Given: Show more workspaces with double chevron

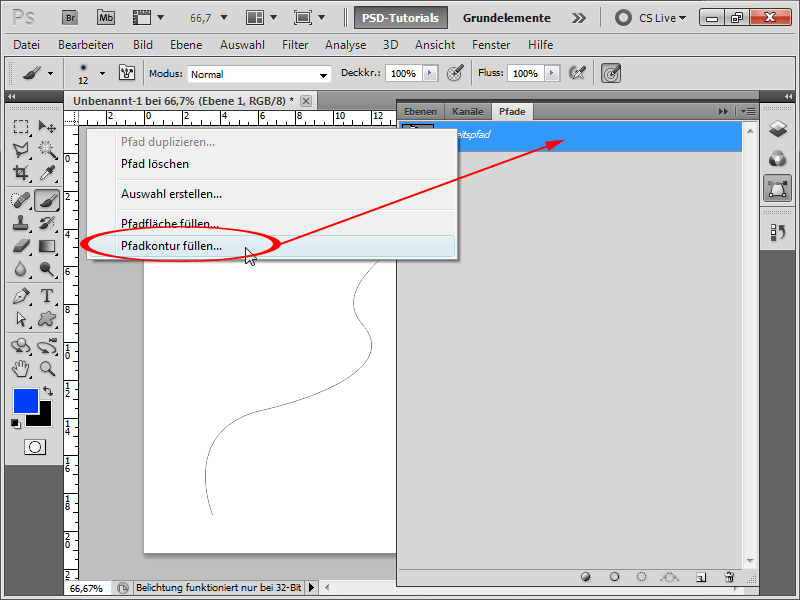Looking at the screenshot, I should [x=579, y=18].
